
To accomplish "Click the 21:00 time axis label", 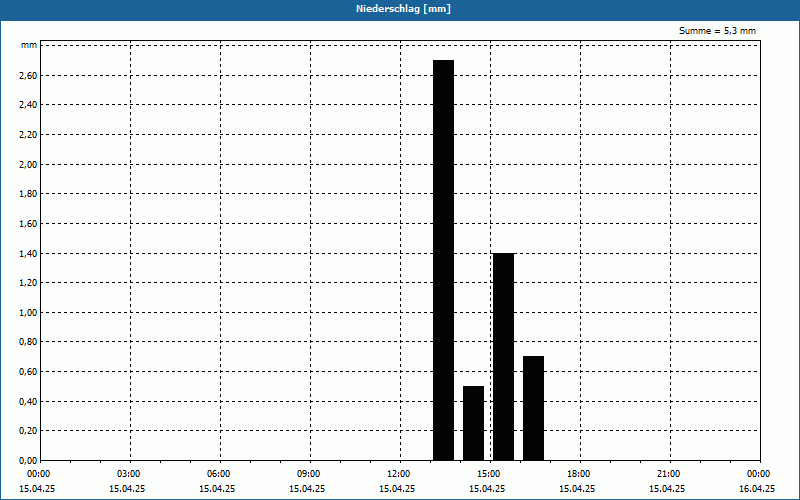I will (668, 474).
